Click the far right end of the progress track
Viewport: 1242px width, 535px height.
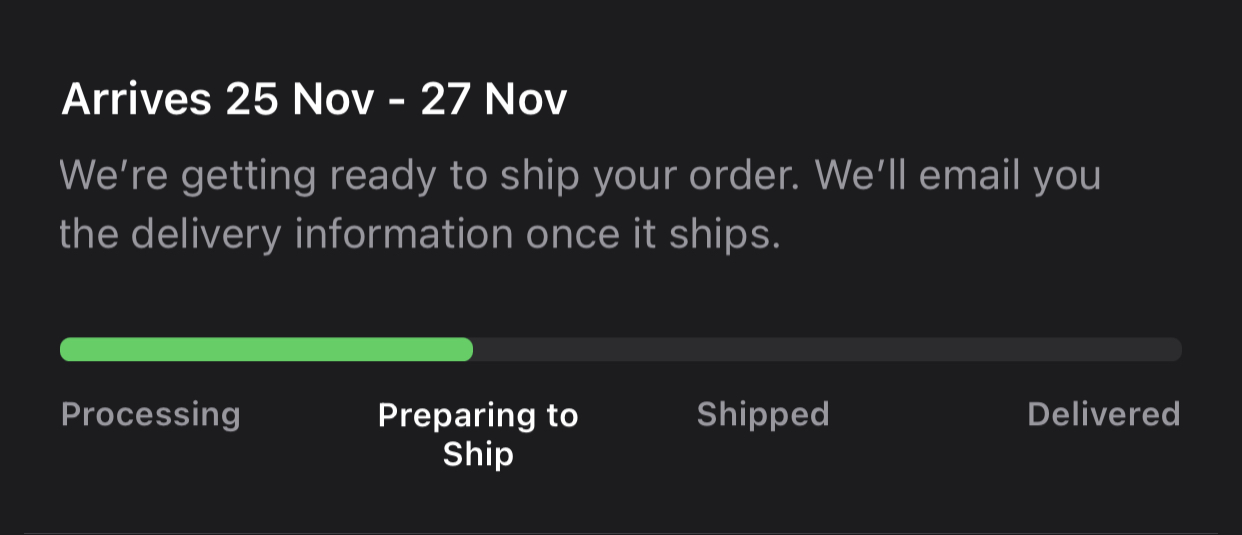(1175, 349)
